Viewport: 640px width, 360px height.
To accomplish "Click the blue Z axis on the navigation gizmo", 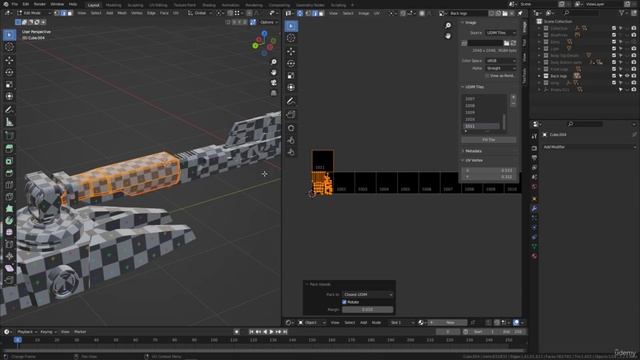I will [x=264, y=33].
